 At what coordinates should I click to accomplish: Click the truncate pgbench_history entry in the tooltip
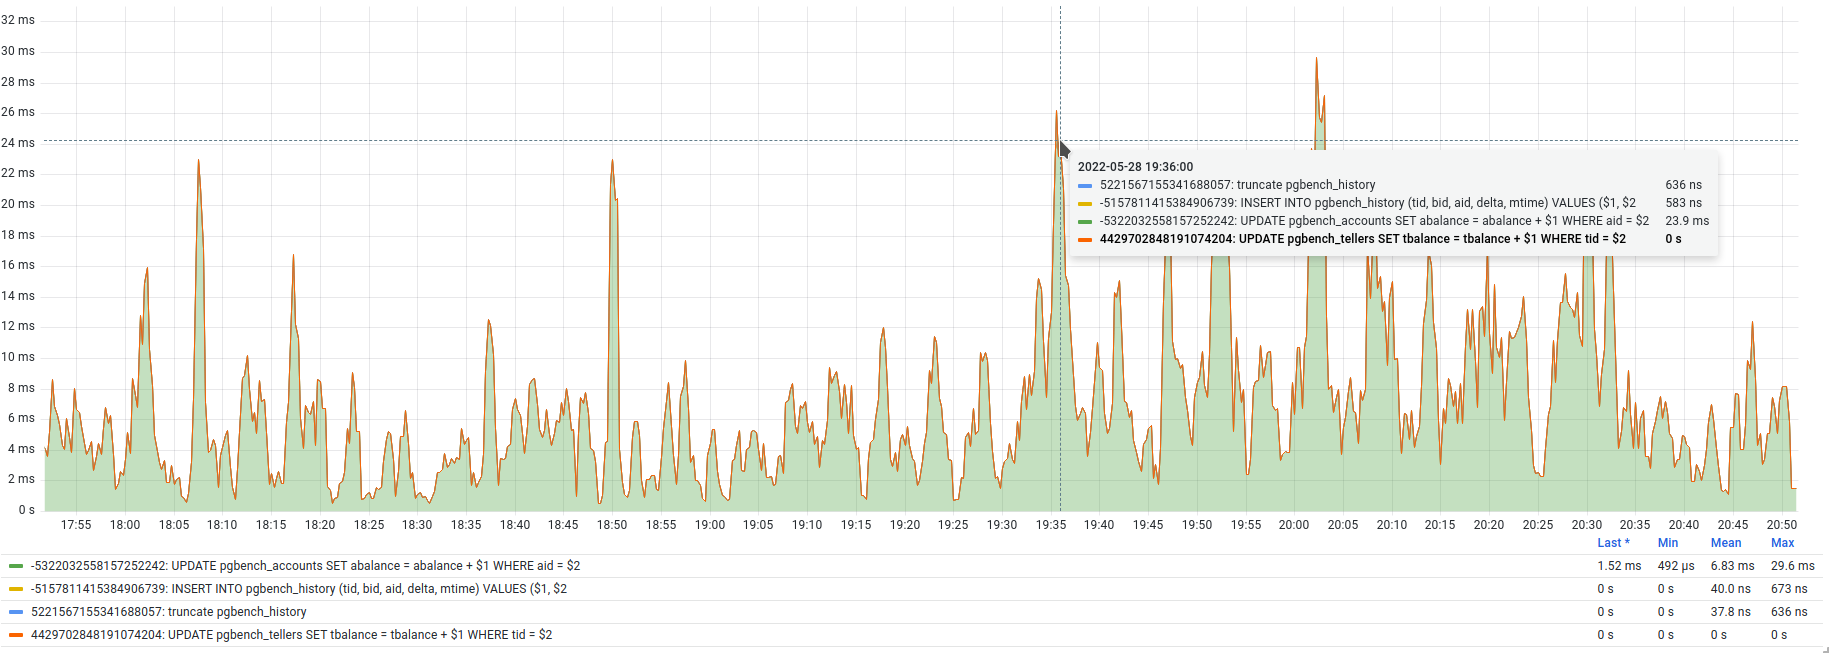tap(1237, 185)
